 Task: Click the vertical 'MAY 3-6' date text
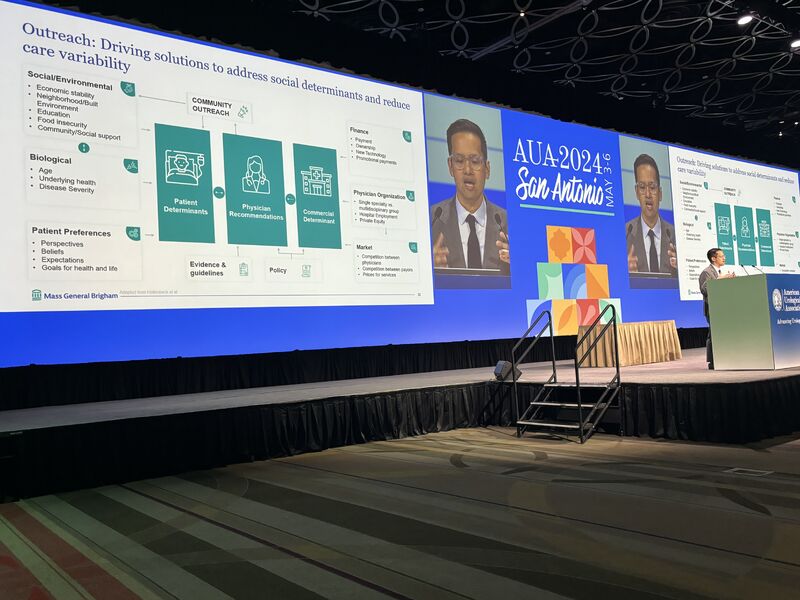point(608,179)
